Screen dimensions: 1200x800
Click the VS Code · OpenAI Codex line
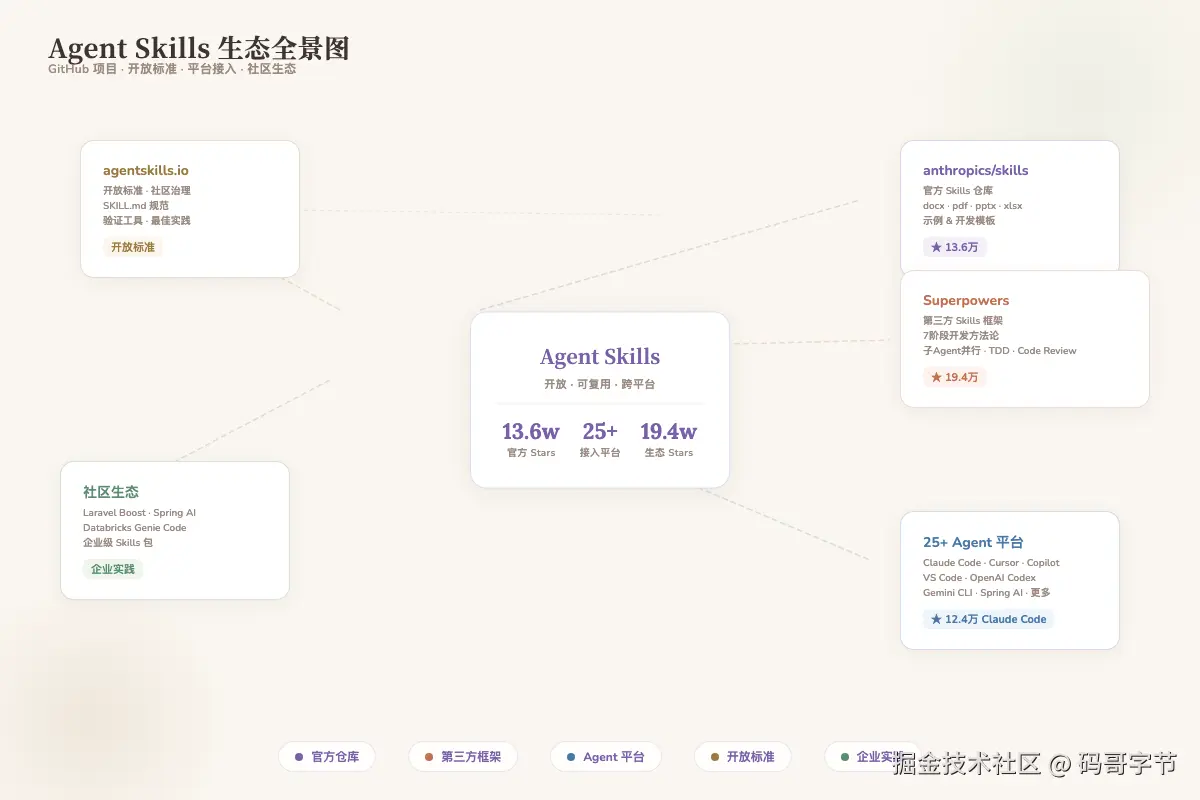[x=980, y=578]
